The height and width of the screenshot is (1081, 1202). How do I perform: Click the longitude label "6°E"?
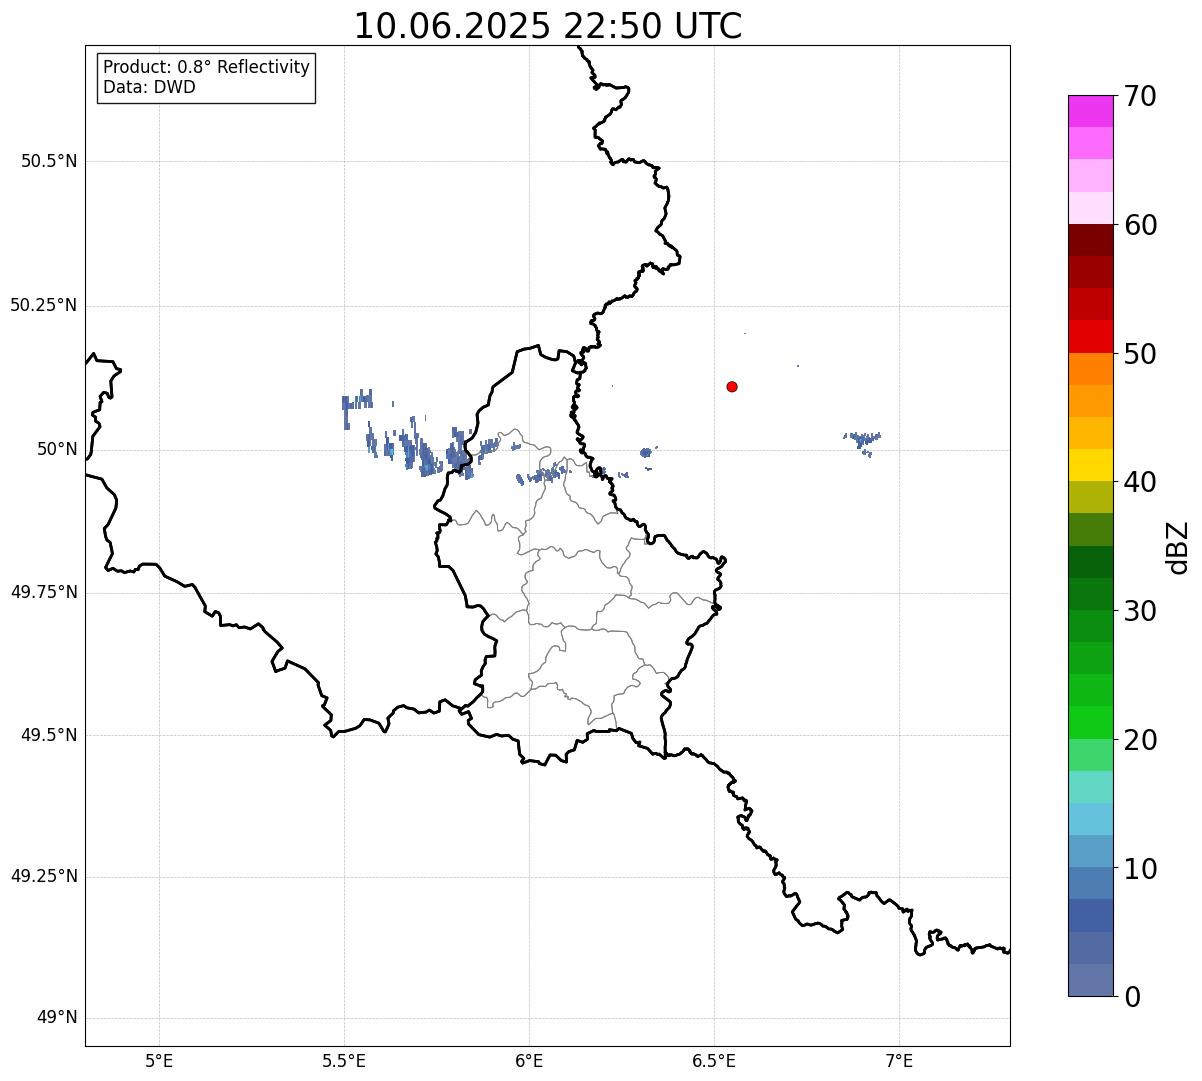529,1060
